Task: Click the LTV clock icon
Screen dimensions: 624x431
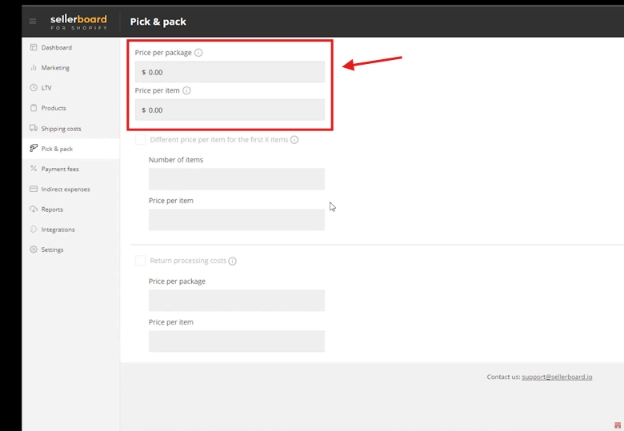Action: [x=34, y=88]
